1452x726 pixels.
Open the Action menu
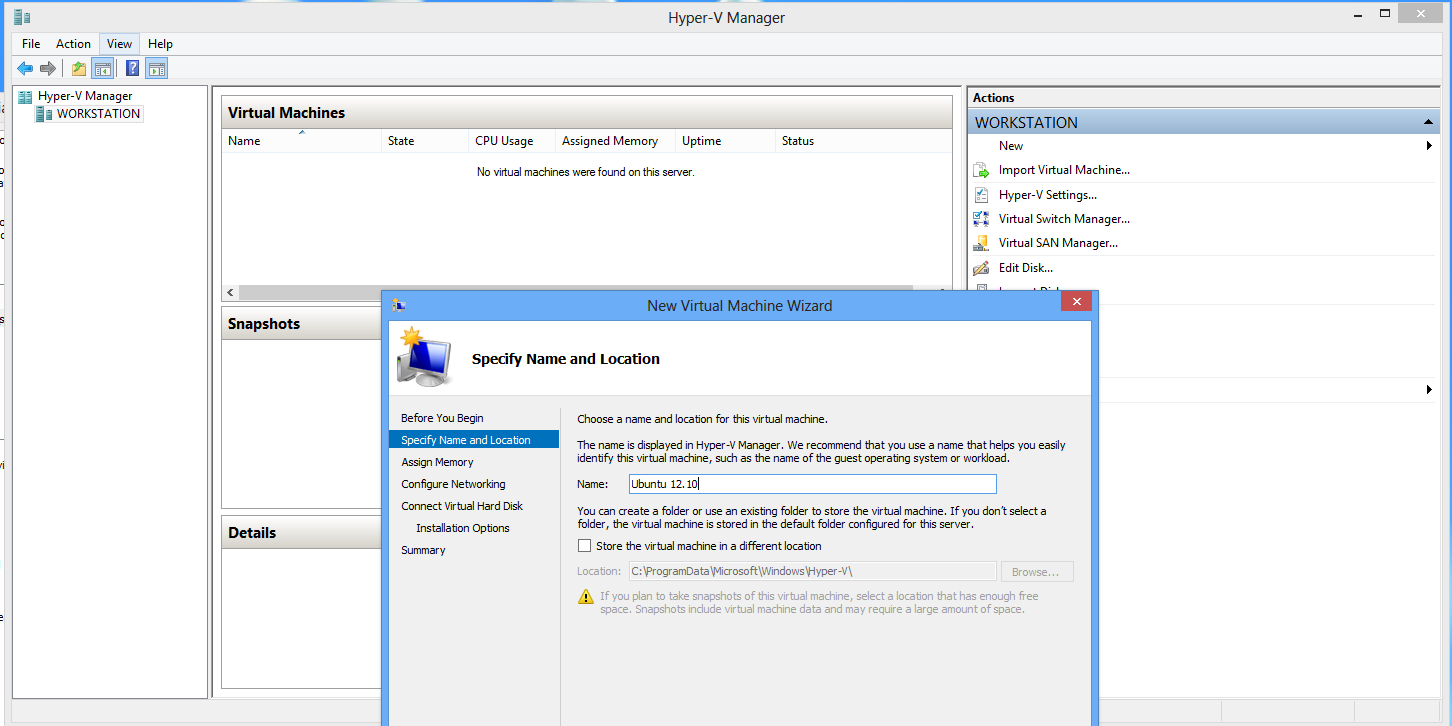pos(73,44)
